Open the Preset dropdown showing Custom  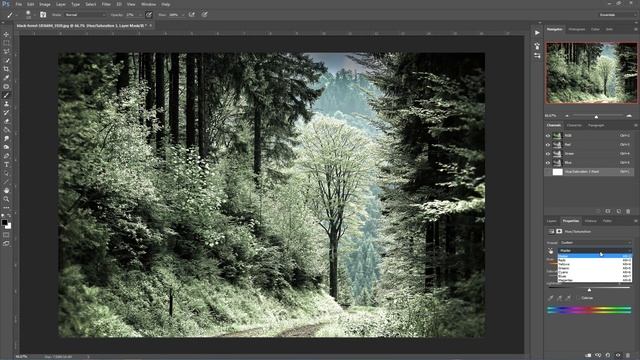(x=596, y=242)
